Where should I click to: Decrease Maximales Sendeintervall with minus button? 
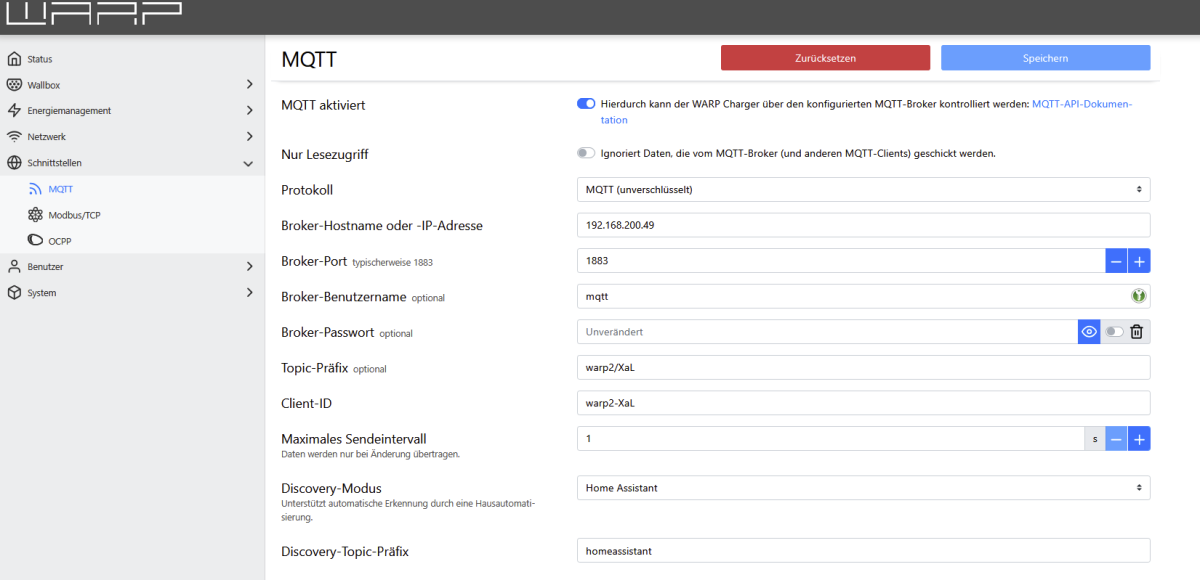[1116, 439]
